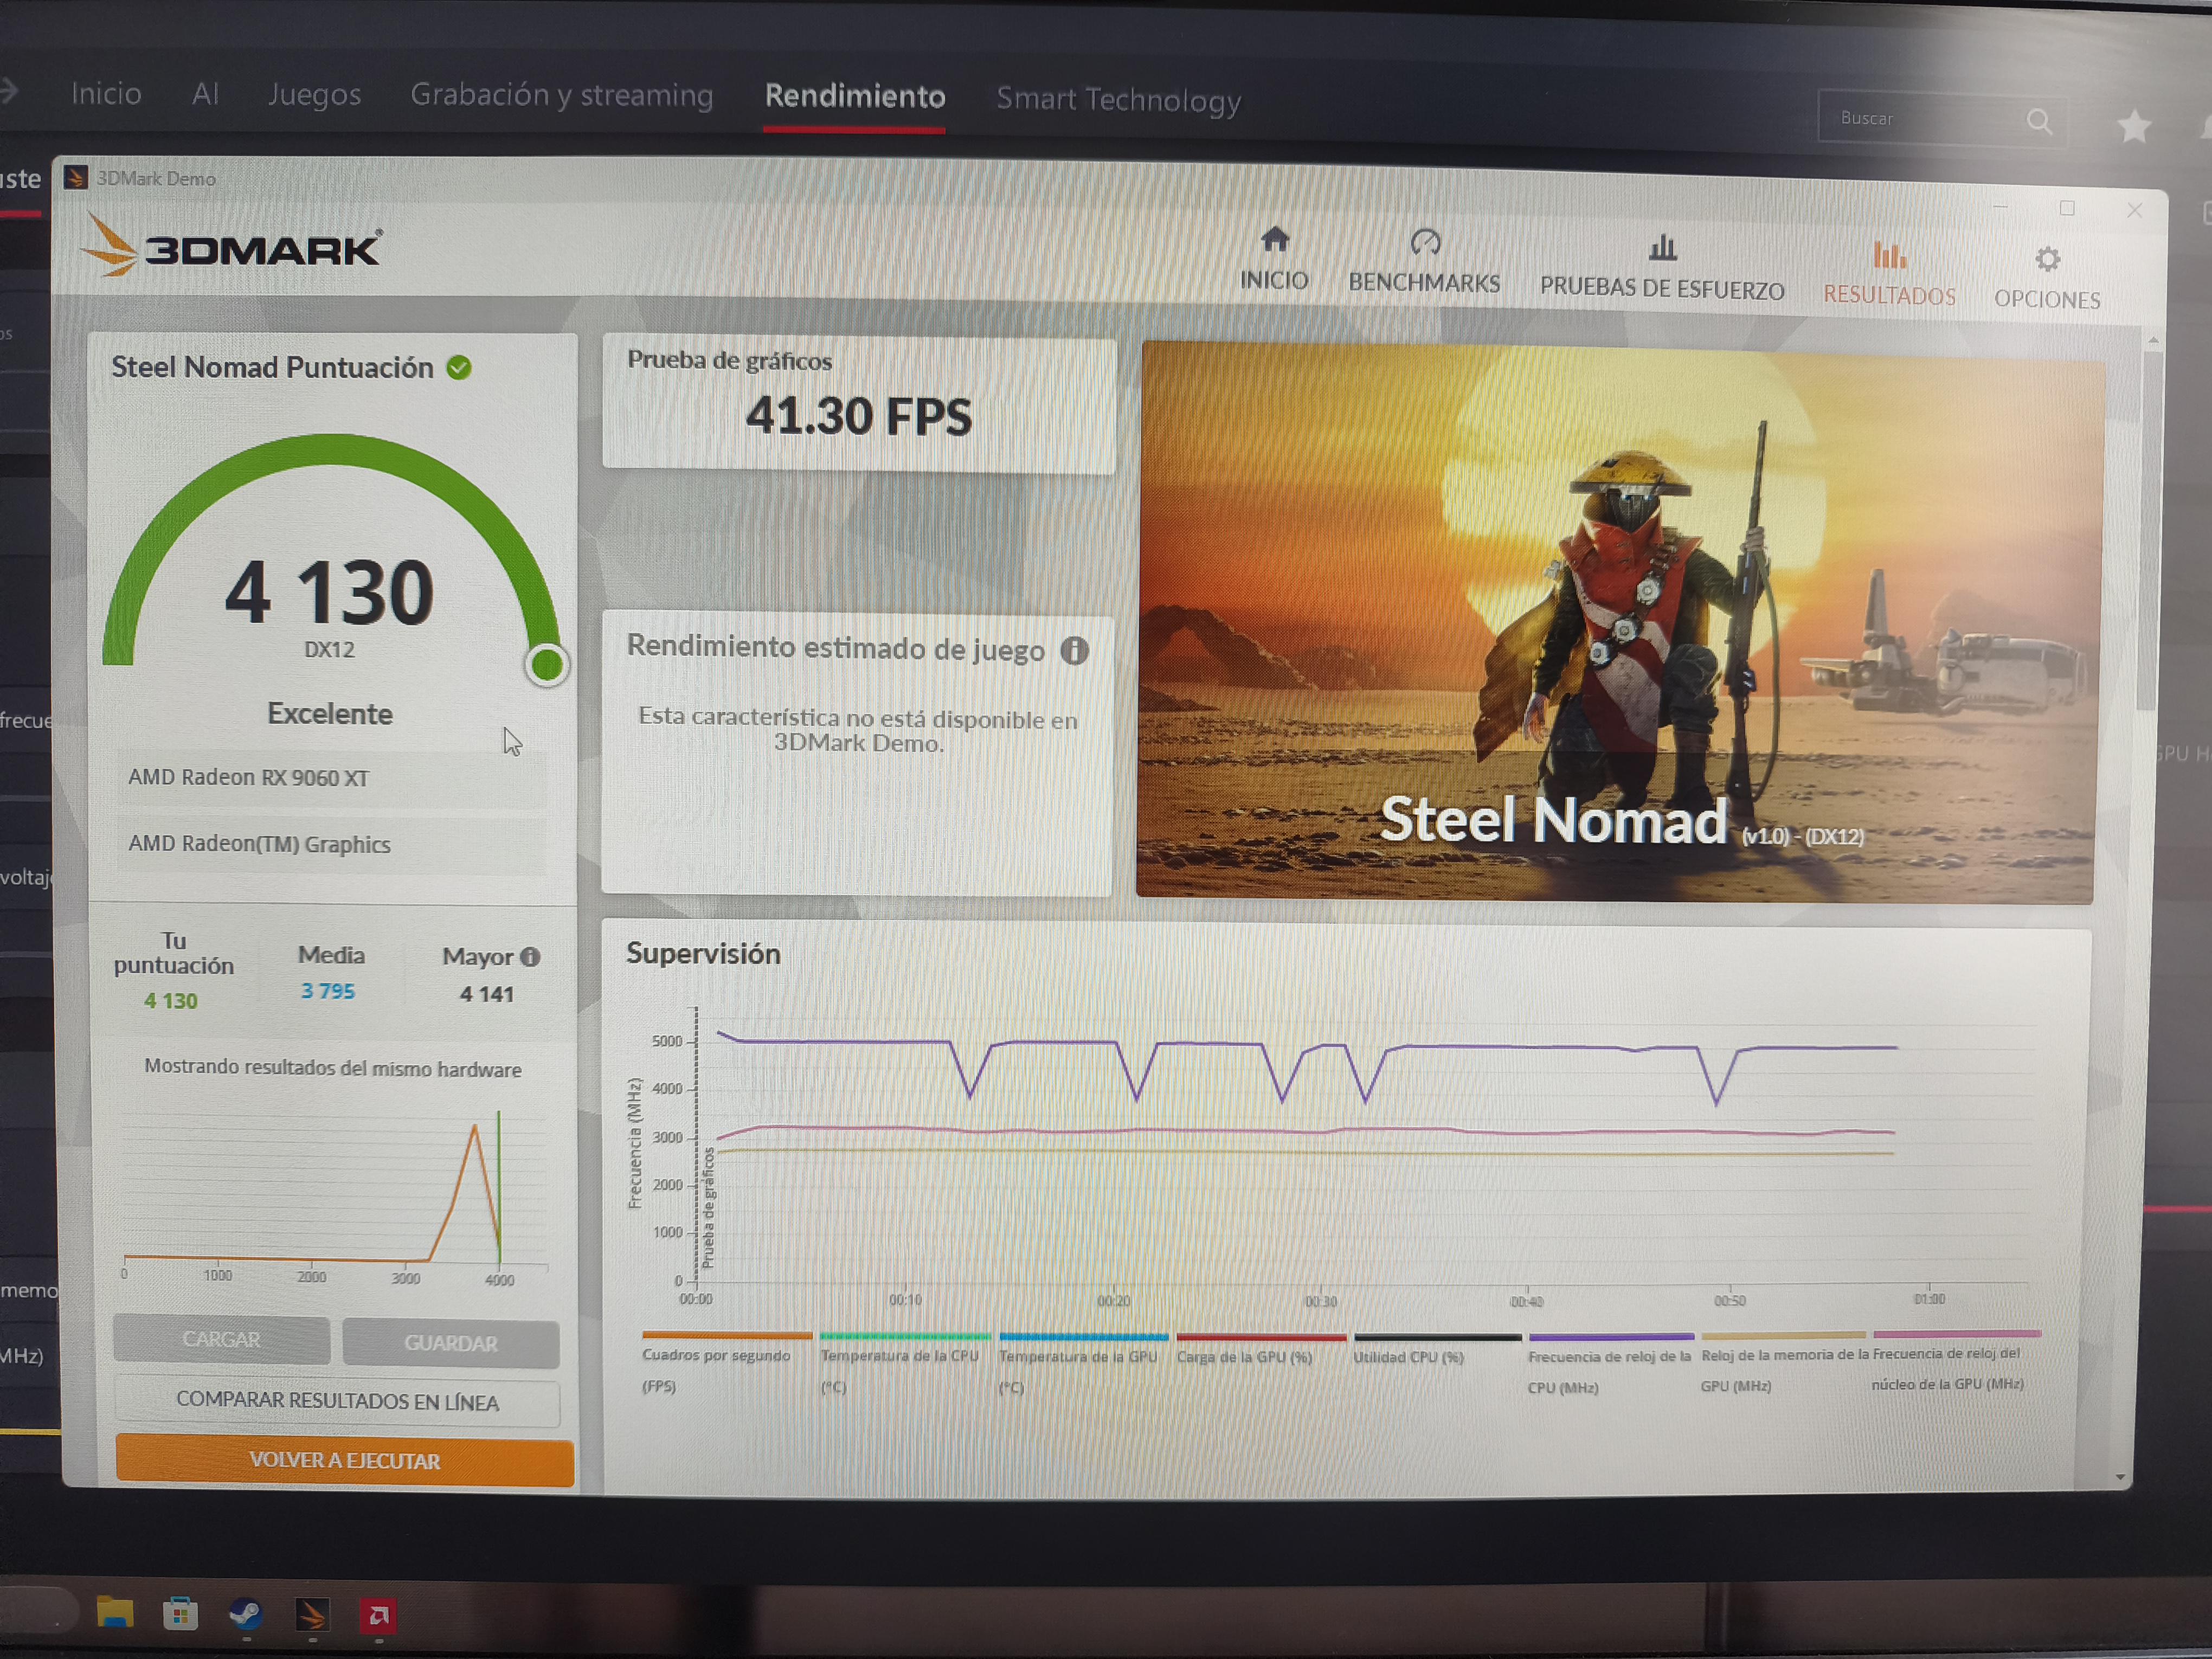
Task: Toggle Frecuencia de reloj de la CPU legend
Action: click(1609, 1357)
